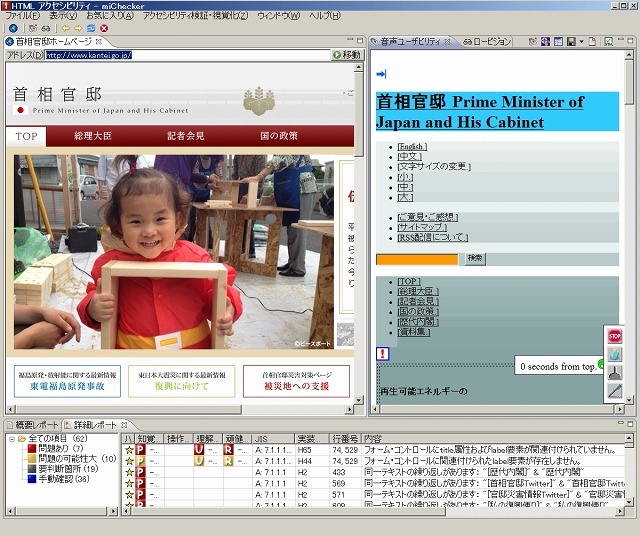This screenshot has height=536, width=640.
Task: Click the 移動 go button
Action: (x=347, y=55)
